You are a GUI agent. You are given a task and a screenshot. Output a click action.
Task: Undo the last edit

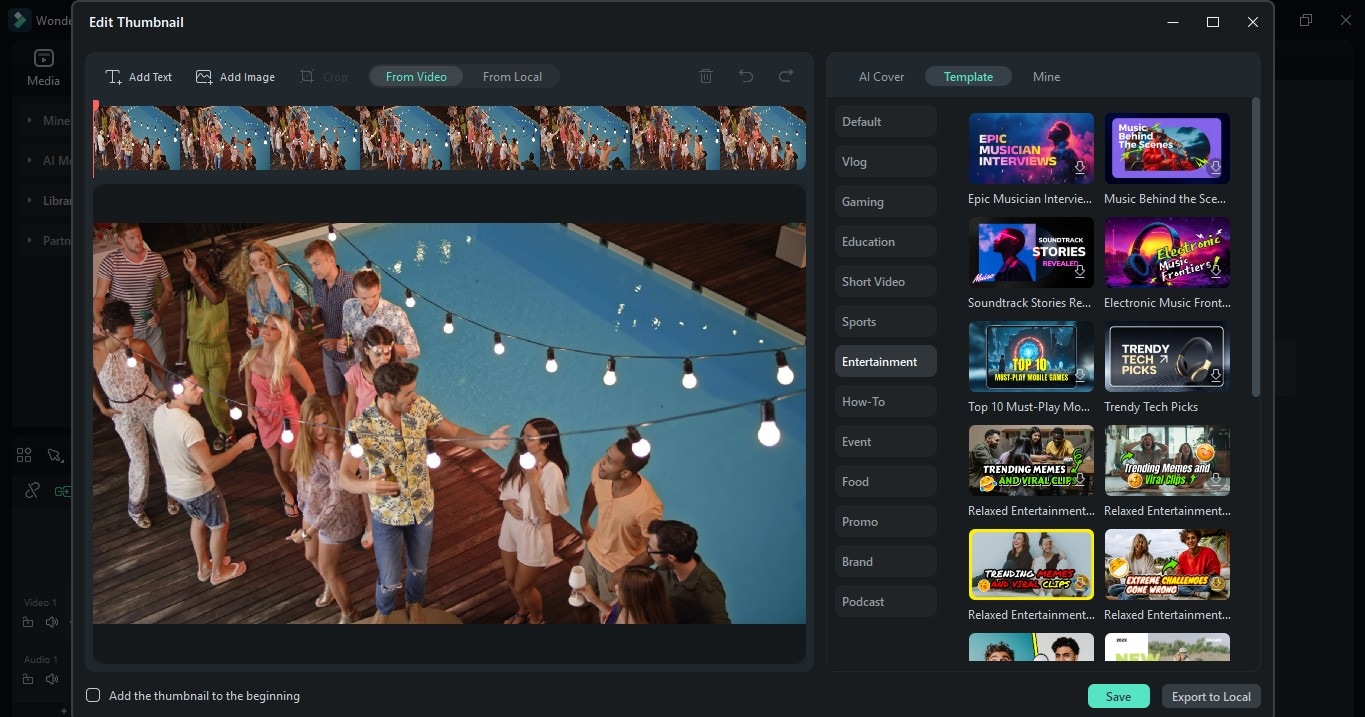pos(745,75)
